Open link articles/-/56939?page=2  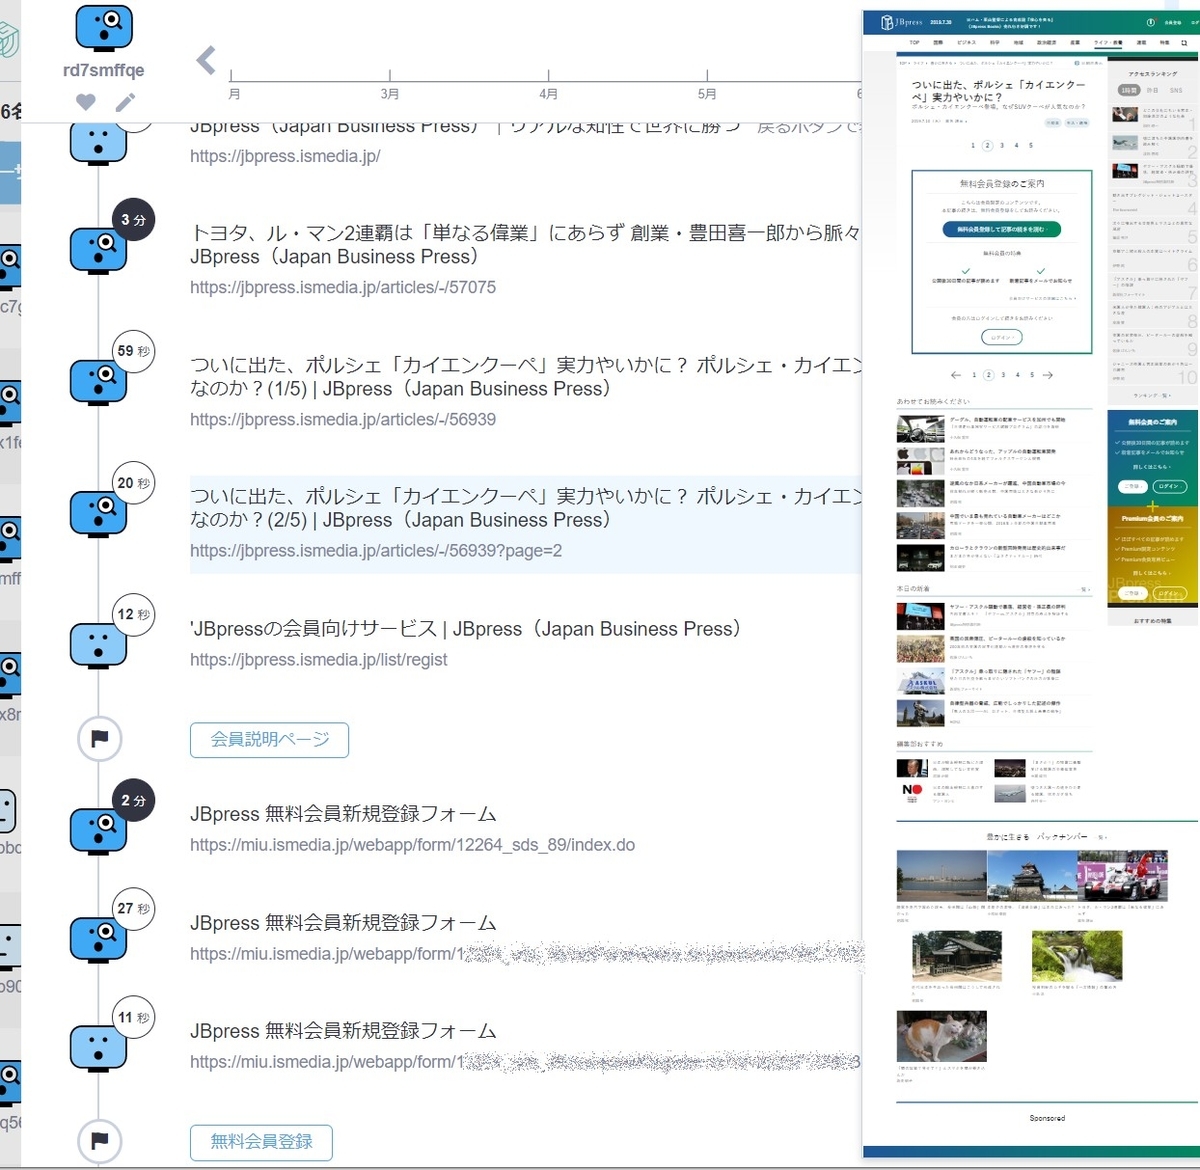coord(376,551)
